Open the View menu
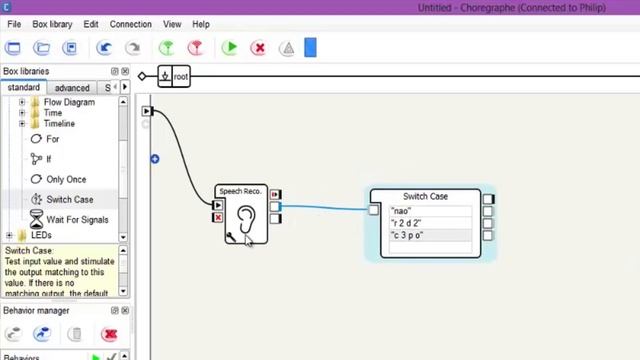 coord(172,24)
